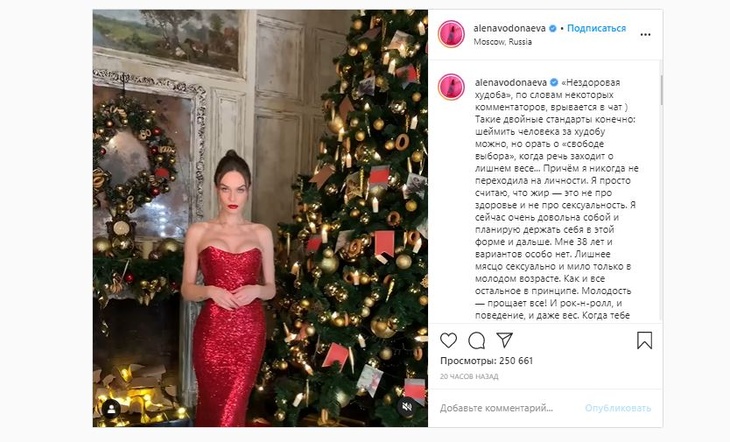Focus the Добавьте комментарий input field
The height and width of the screenshot is (442, 730).
pyautogui.click(x=507, y=408)
